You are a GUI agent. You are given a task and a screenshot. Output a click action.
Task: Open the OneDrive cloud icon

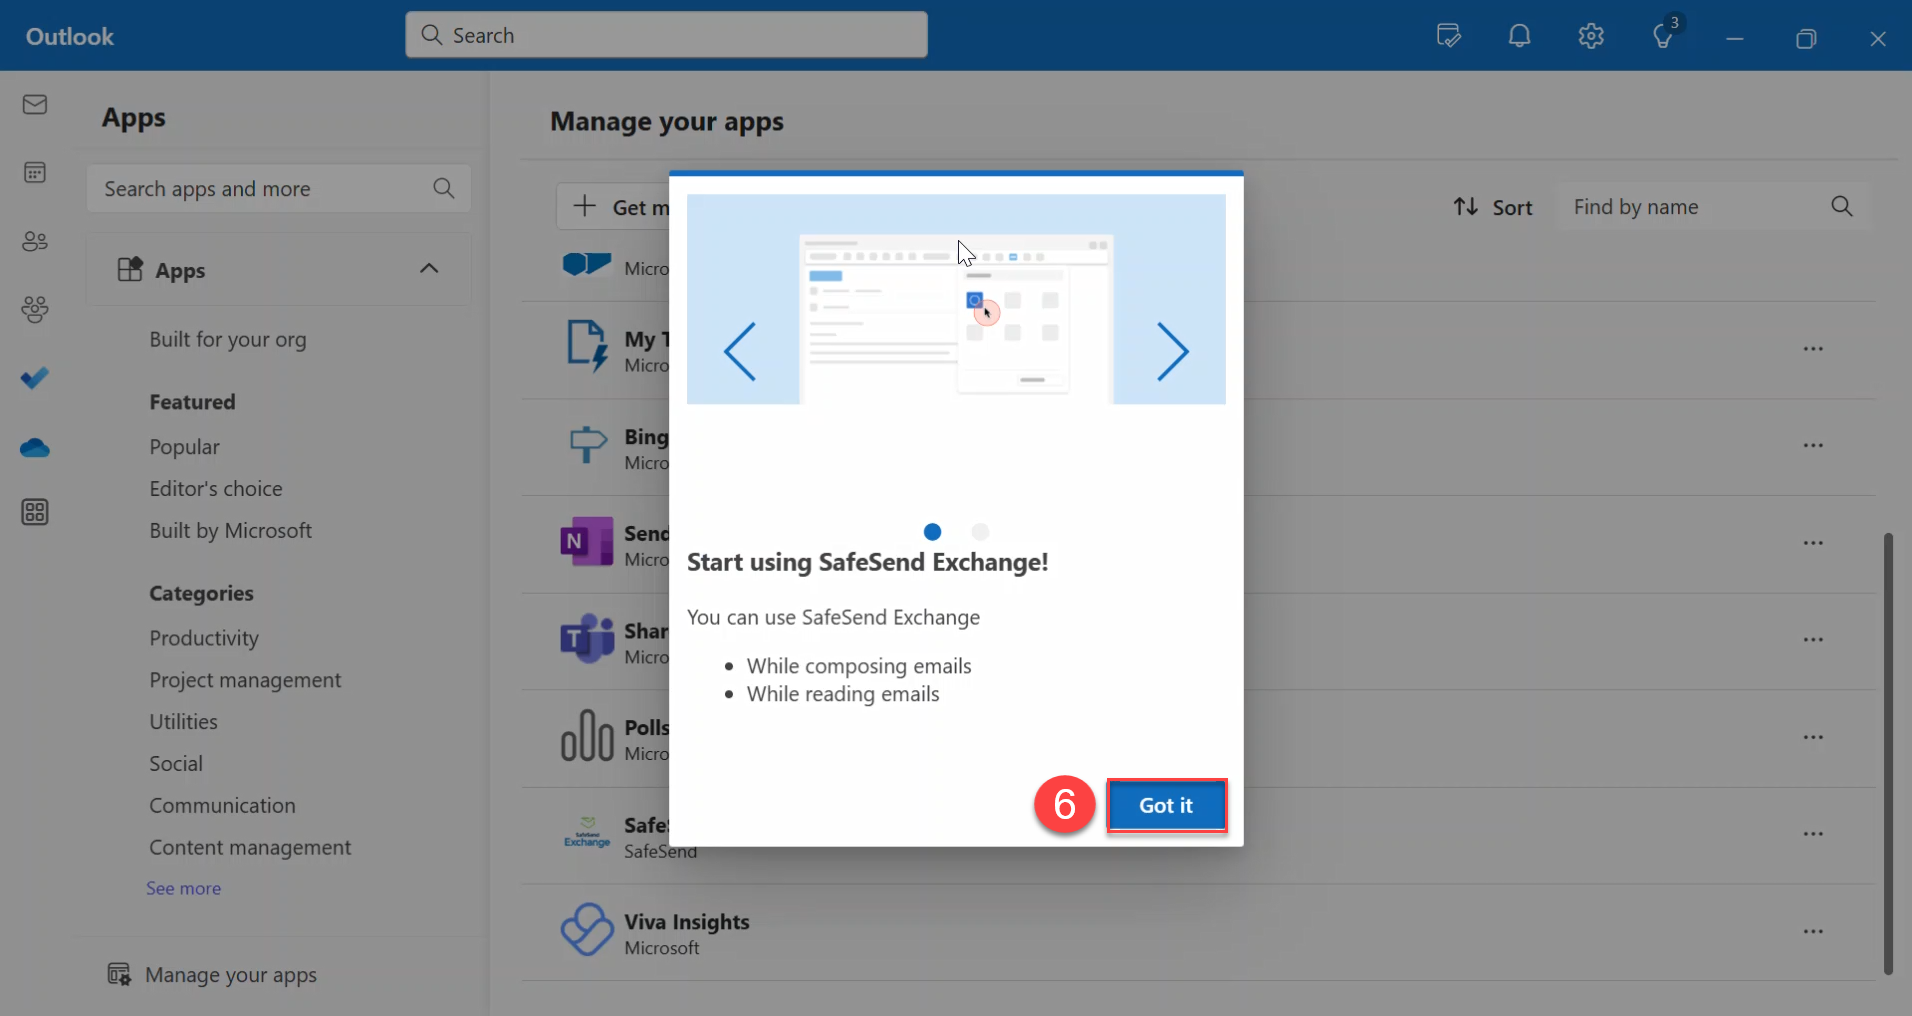[x=35, y=447]
